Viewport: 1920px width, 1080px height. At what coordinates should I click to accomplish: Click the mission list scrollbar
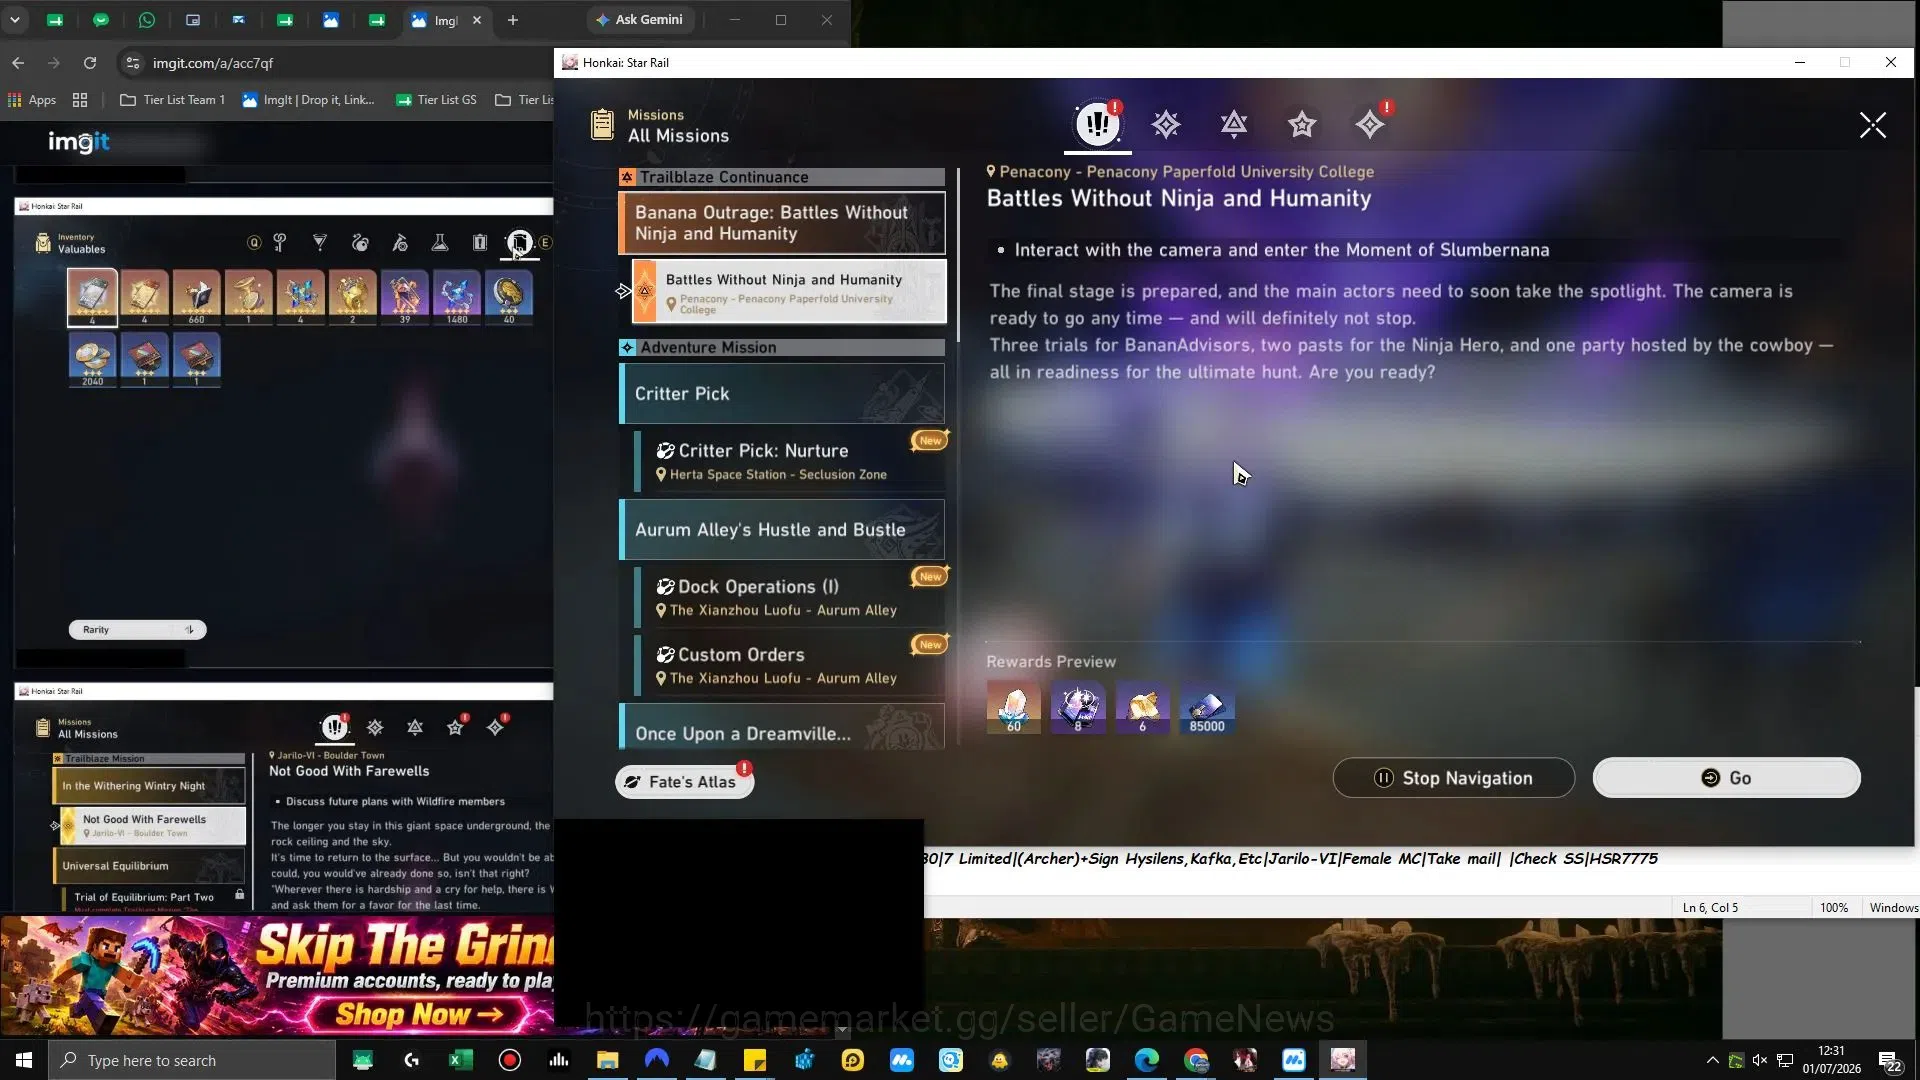[x=958, y=255]
